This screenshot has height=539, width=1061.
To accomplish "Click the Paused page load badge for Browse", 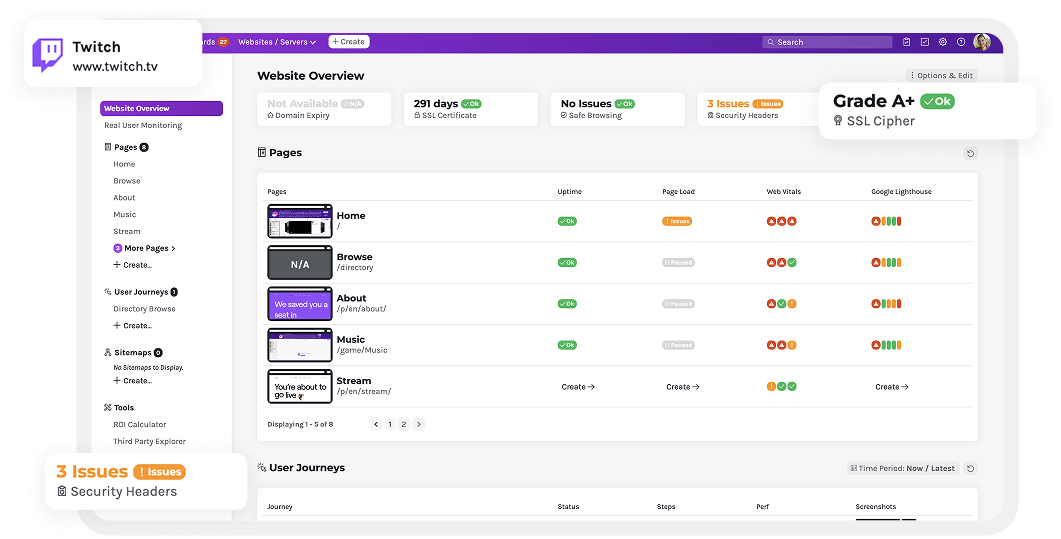I will [x=677, y=263].
